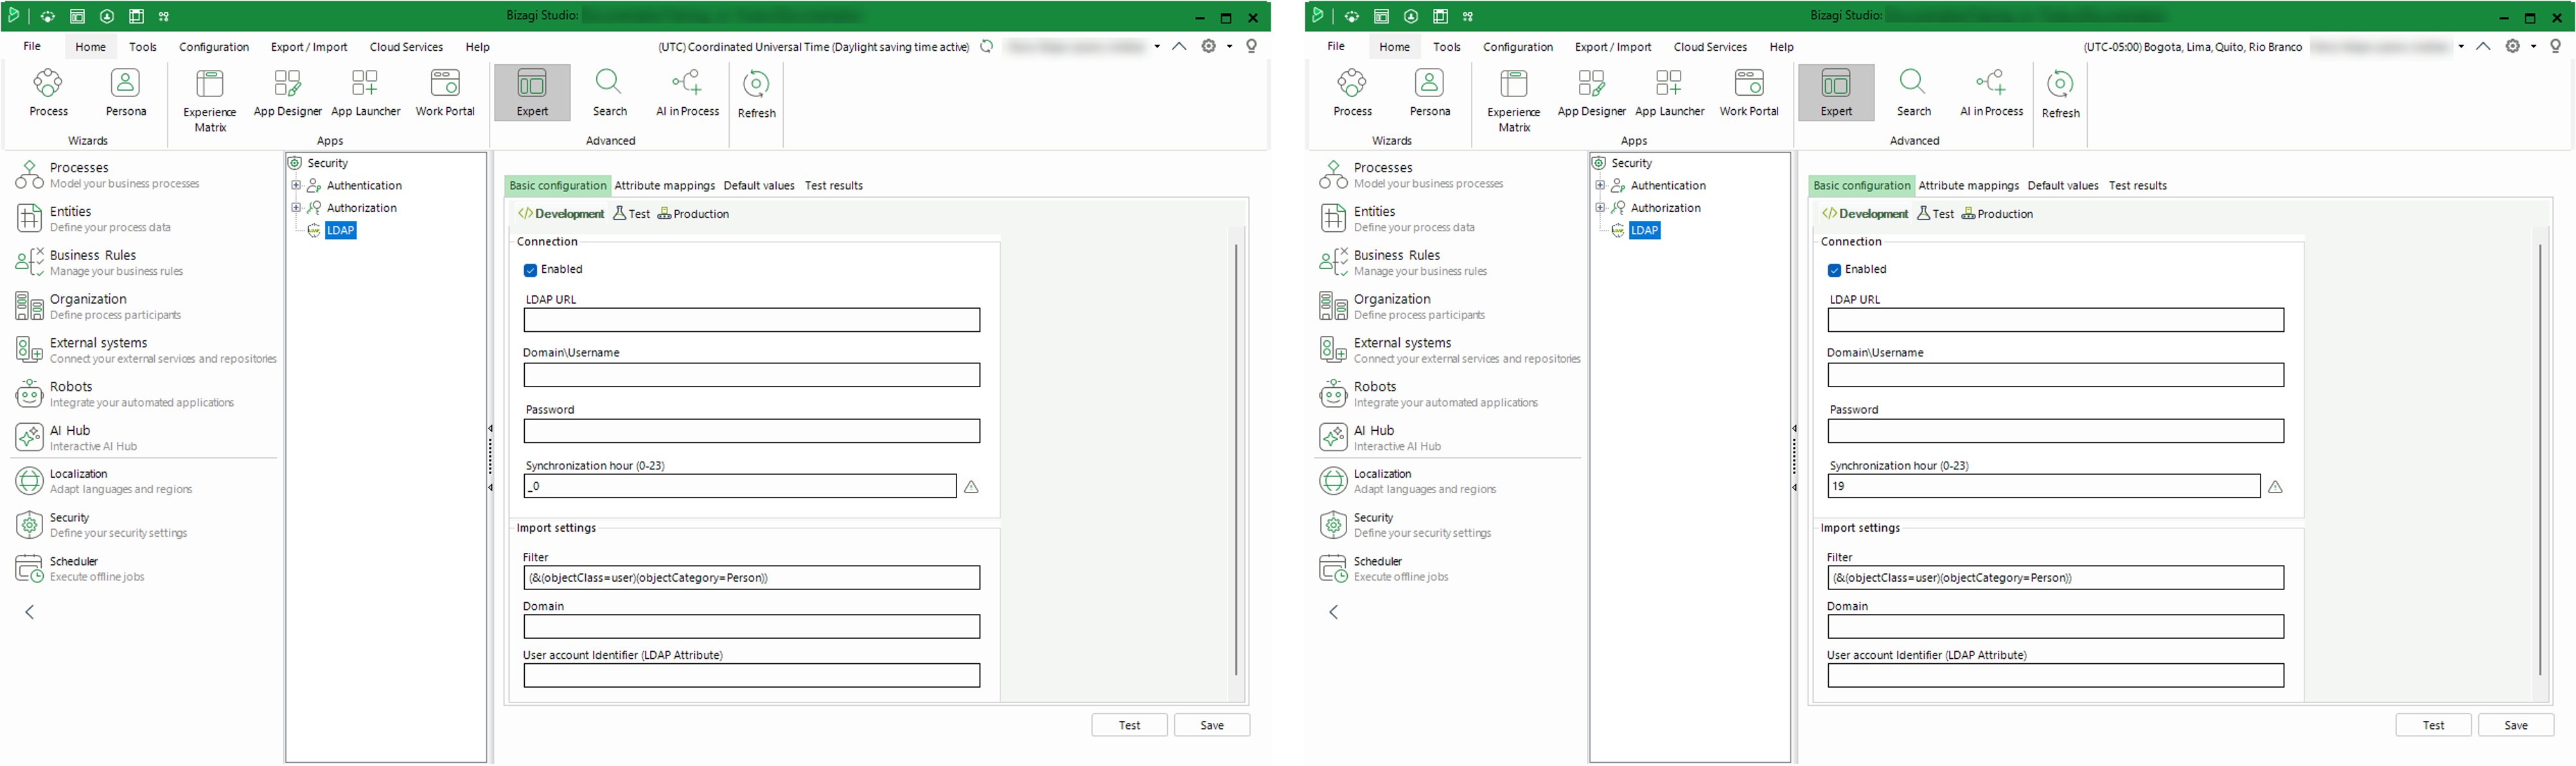Expand the Authorization node in the UTC window
Screen dimensions: 2576x766
click(296, 208)
